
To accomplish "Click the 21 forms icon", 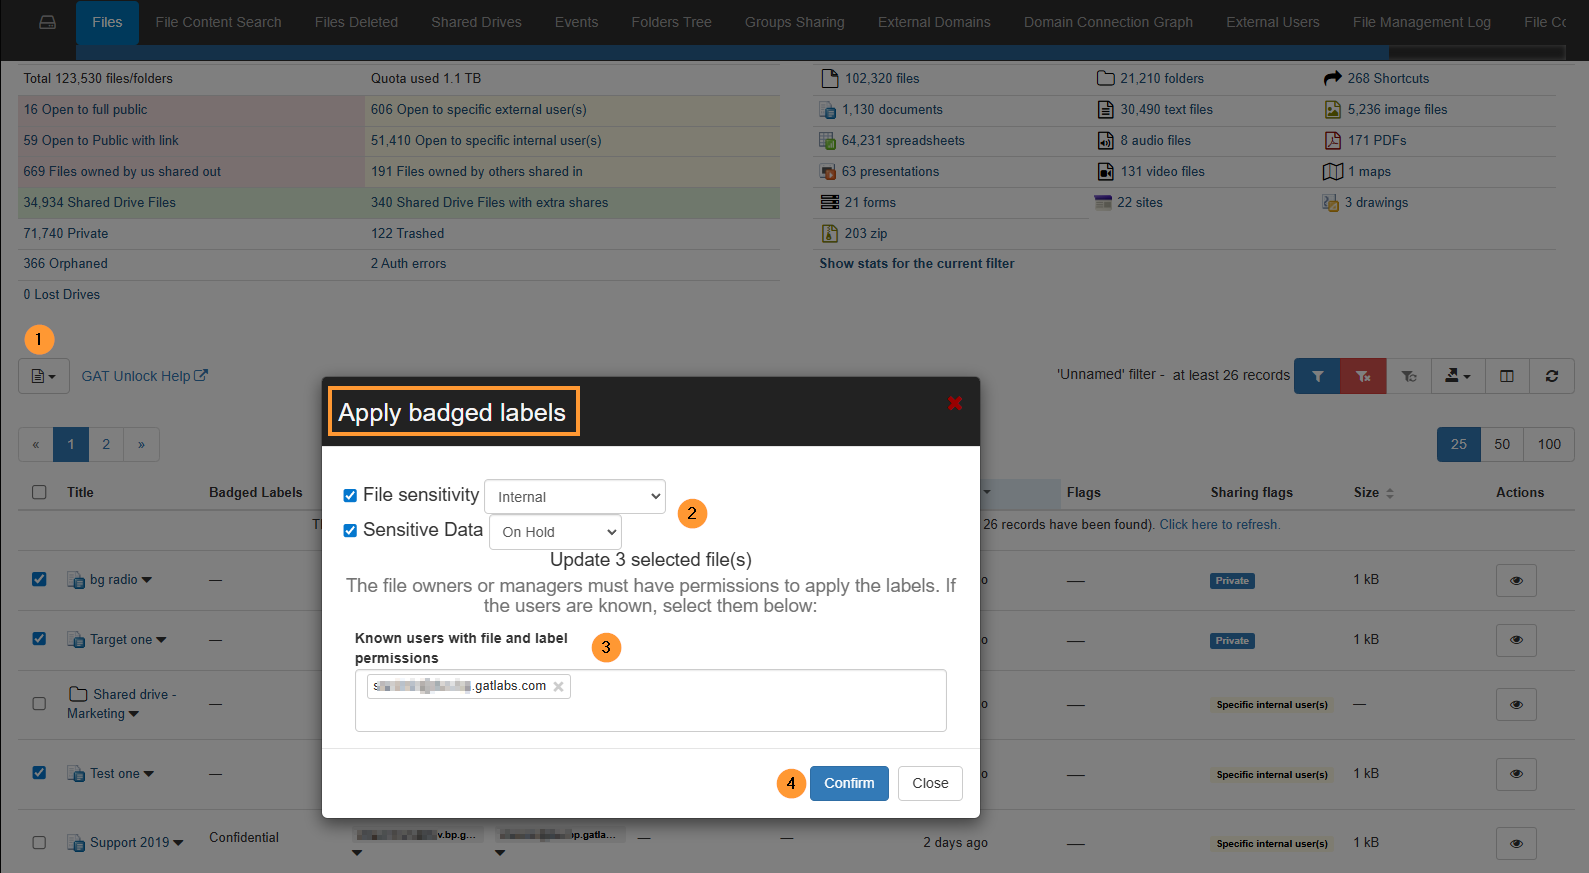I will click(829, 202).
